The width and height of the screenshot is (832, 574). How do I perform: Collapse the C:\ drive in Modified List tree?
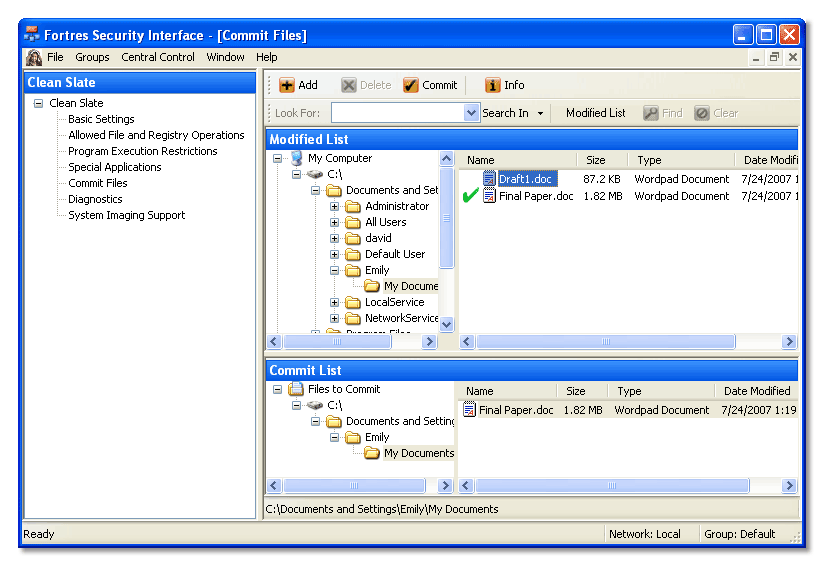coord(296,174)
